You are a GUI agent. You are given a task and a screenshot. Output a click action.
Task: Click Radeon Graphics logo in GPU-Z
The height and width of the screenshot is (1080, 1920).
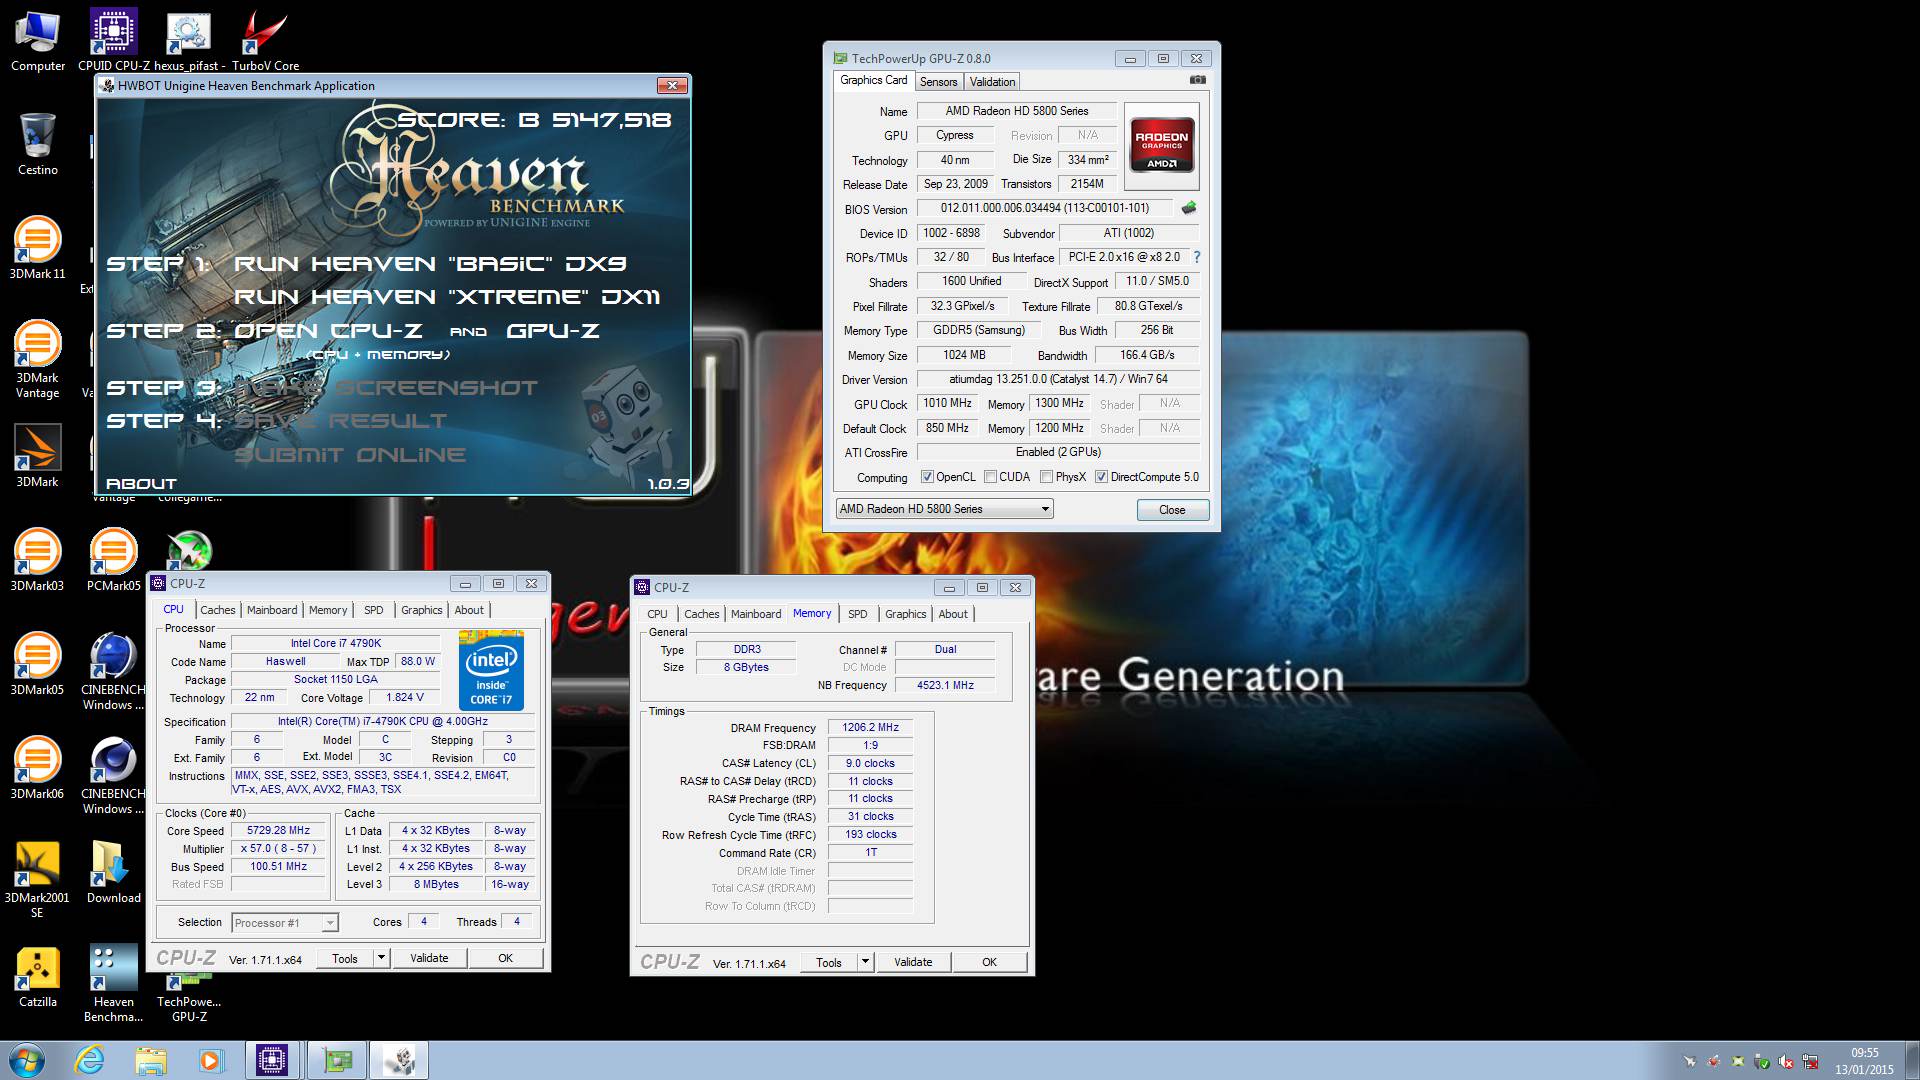point(1161,147)
